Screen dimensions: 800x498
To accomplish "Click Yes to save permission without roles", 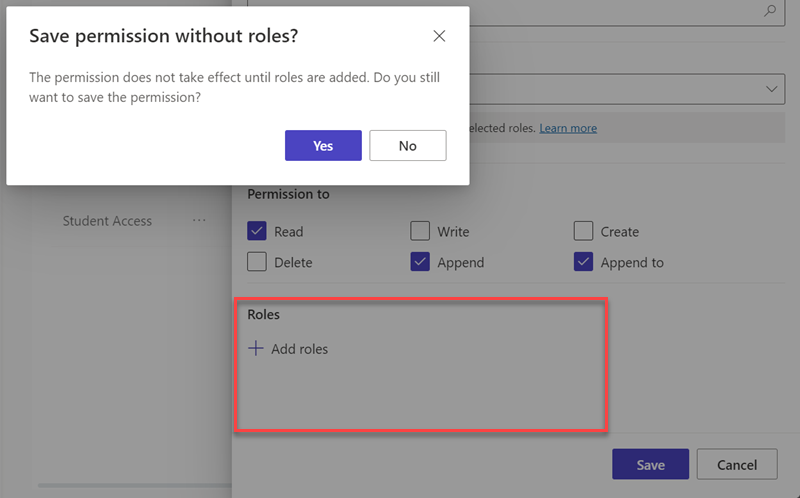I will coord(323,145).
